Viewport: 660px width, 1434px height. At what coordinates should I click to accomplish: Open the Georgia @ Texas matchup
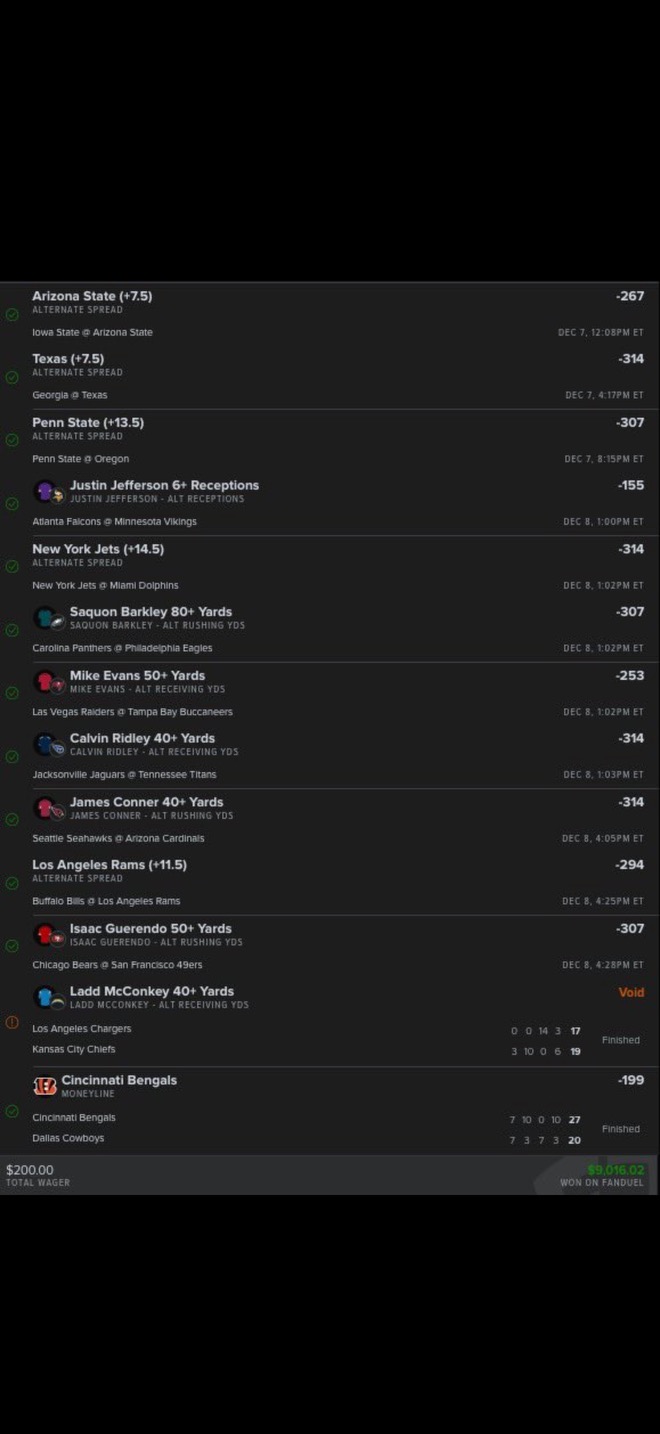click(69, 395)
